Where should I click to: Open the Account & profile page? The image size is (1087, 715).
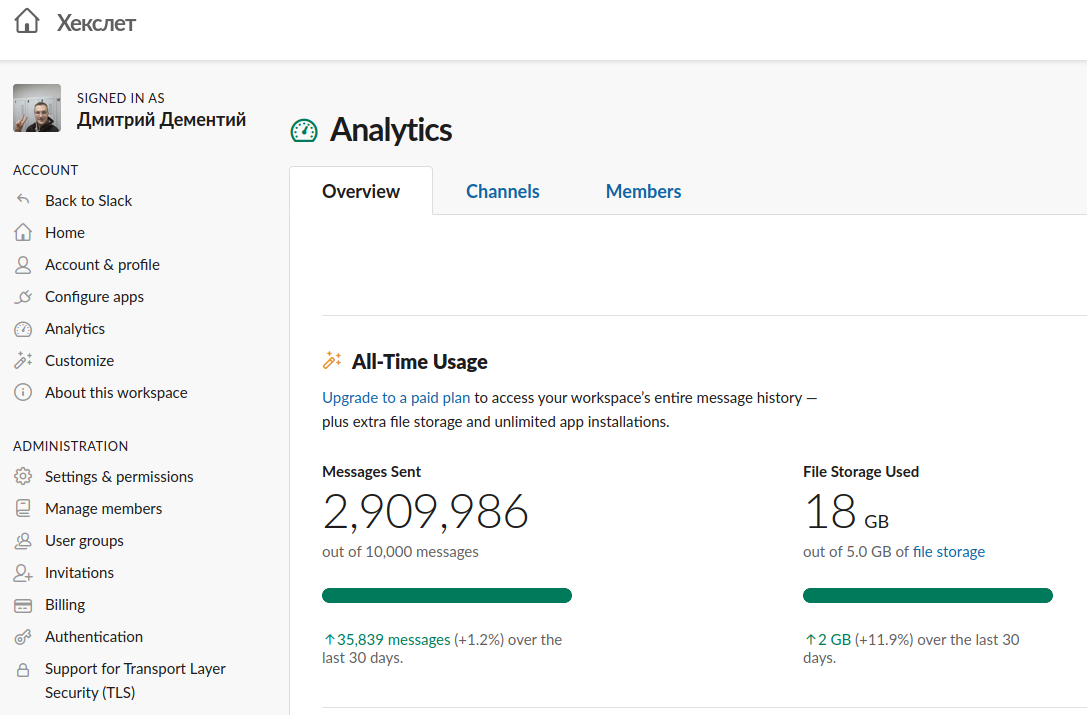pos(103,264)
